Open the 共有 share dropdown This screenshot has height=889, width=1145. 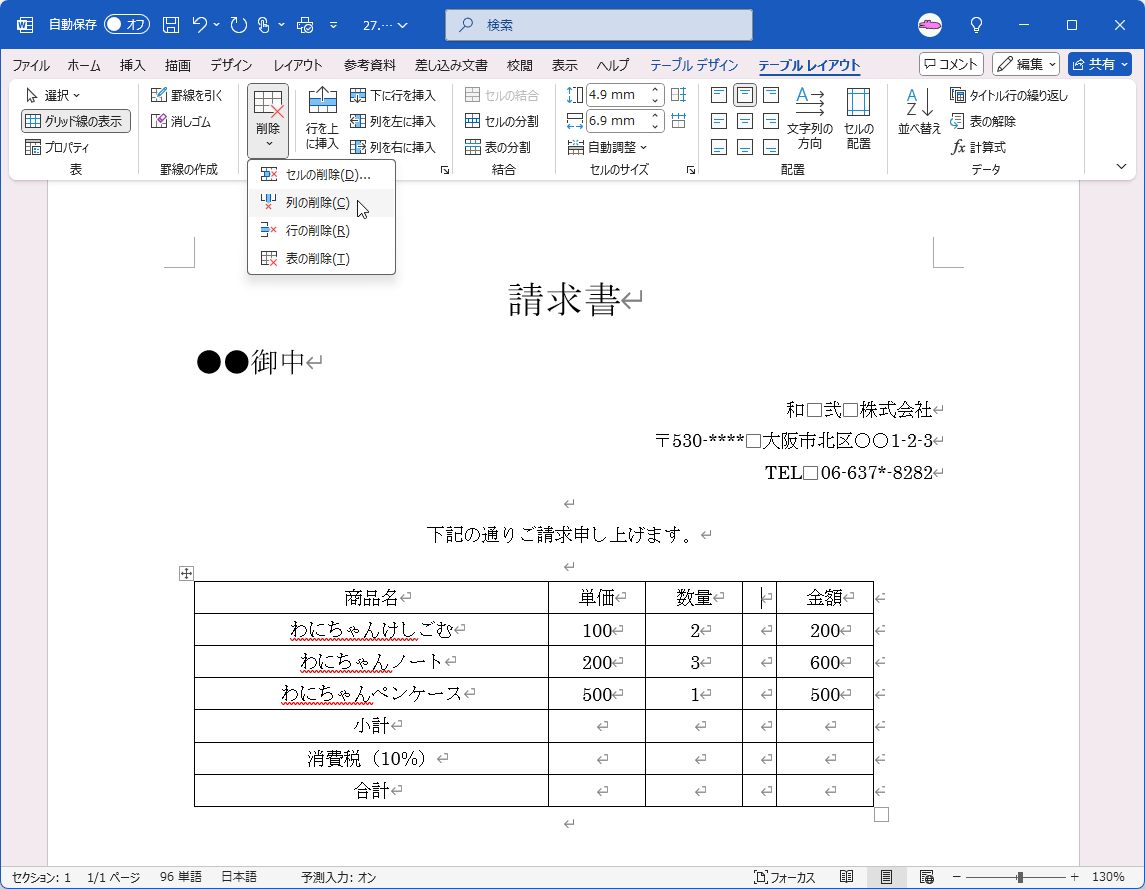[1099, 64]
